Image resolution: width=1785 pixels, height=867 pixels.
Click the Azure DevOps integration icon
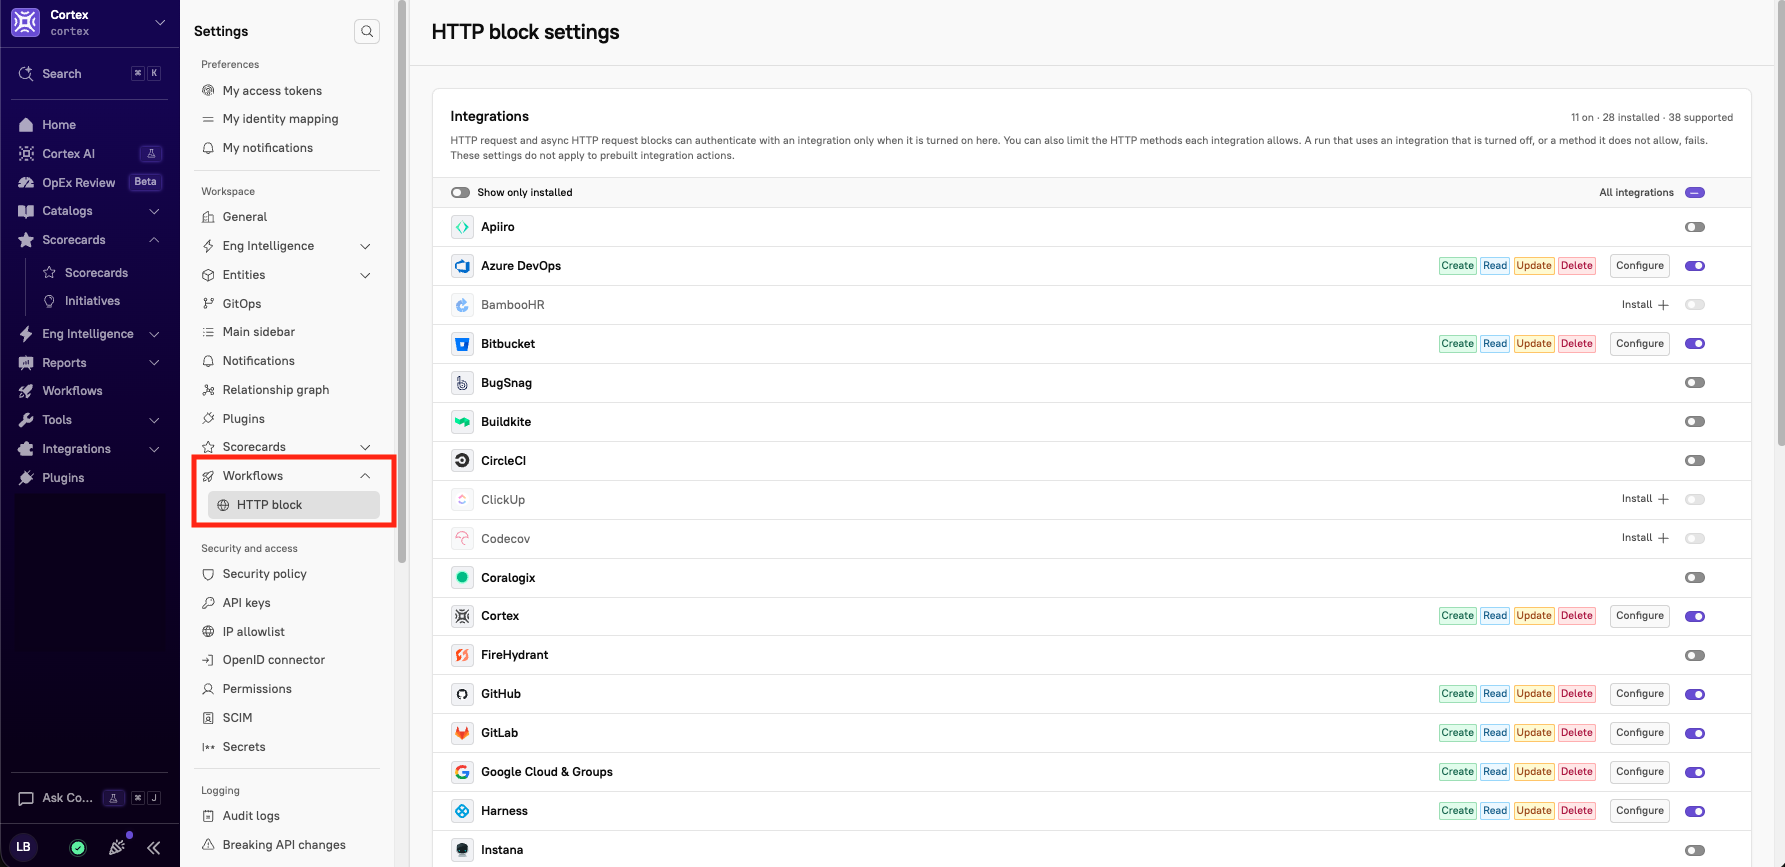tap(462, 266)
